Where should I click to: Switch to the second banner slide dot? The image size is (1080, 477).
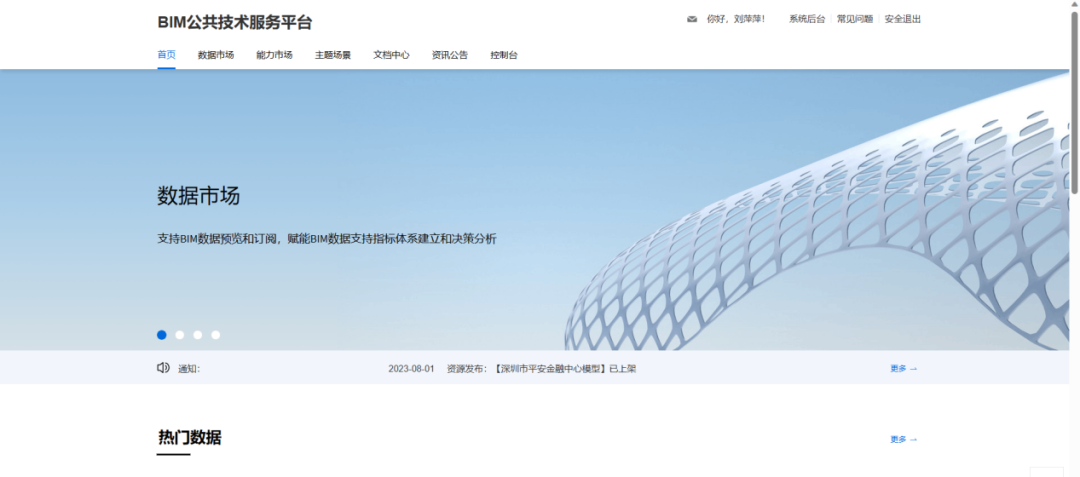click(x=180, y=335)
